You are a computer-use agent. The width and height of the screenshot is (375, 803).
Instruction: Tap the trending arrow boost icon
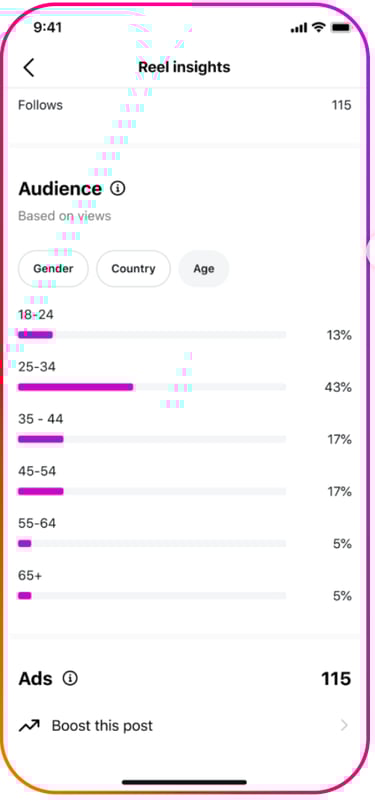point(29,726)
